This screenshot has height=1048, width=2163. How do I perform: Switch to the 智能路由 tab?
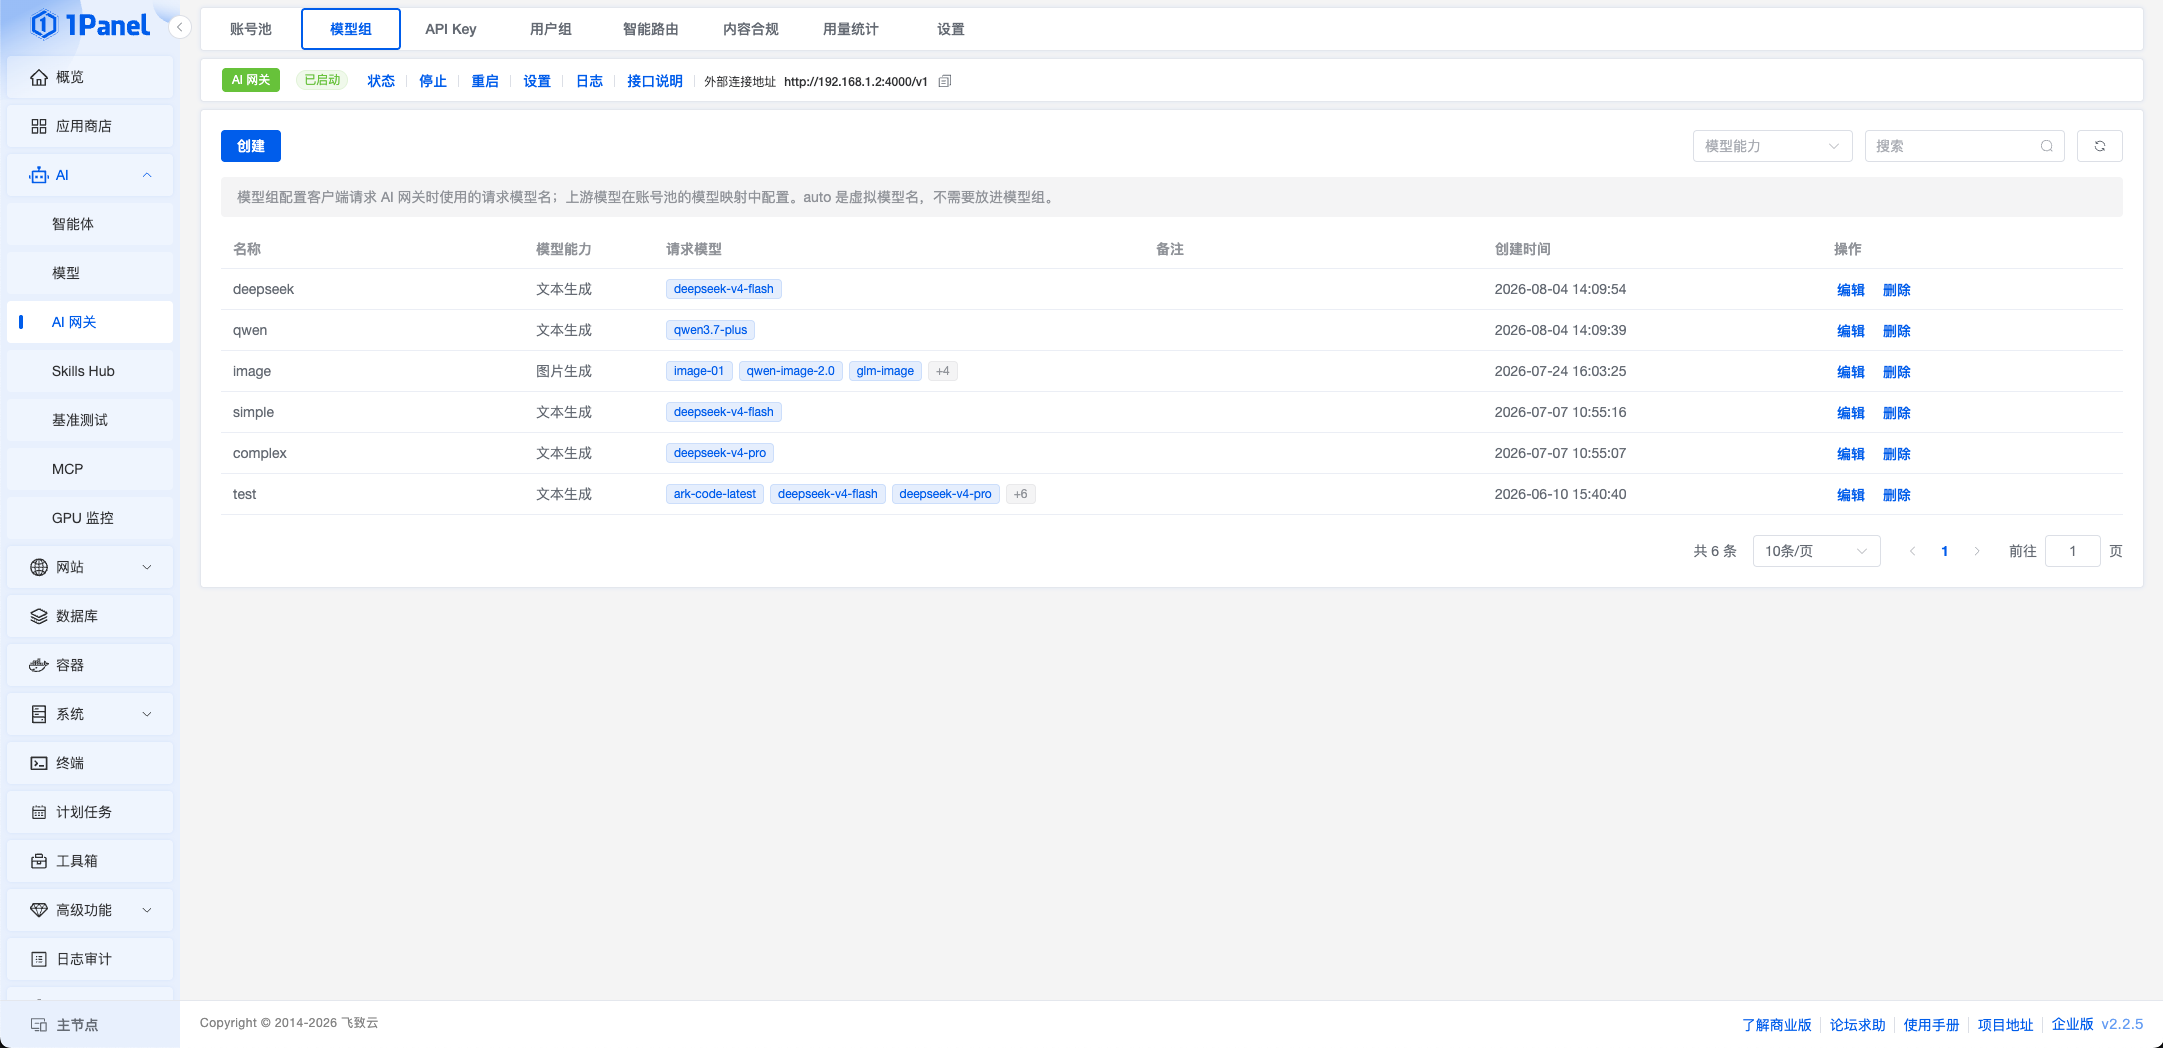pyautogui.click(x=651, y=29)
